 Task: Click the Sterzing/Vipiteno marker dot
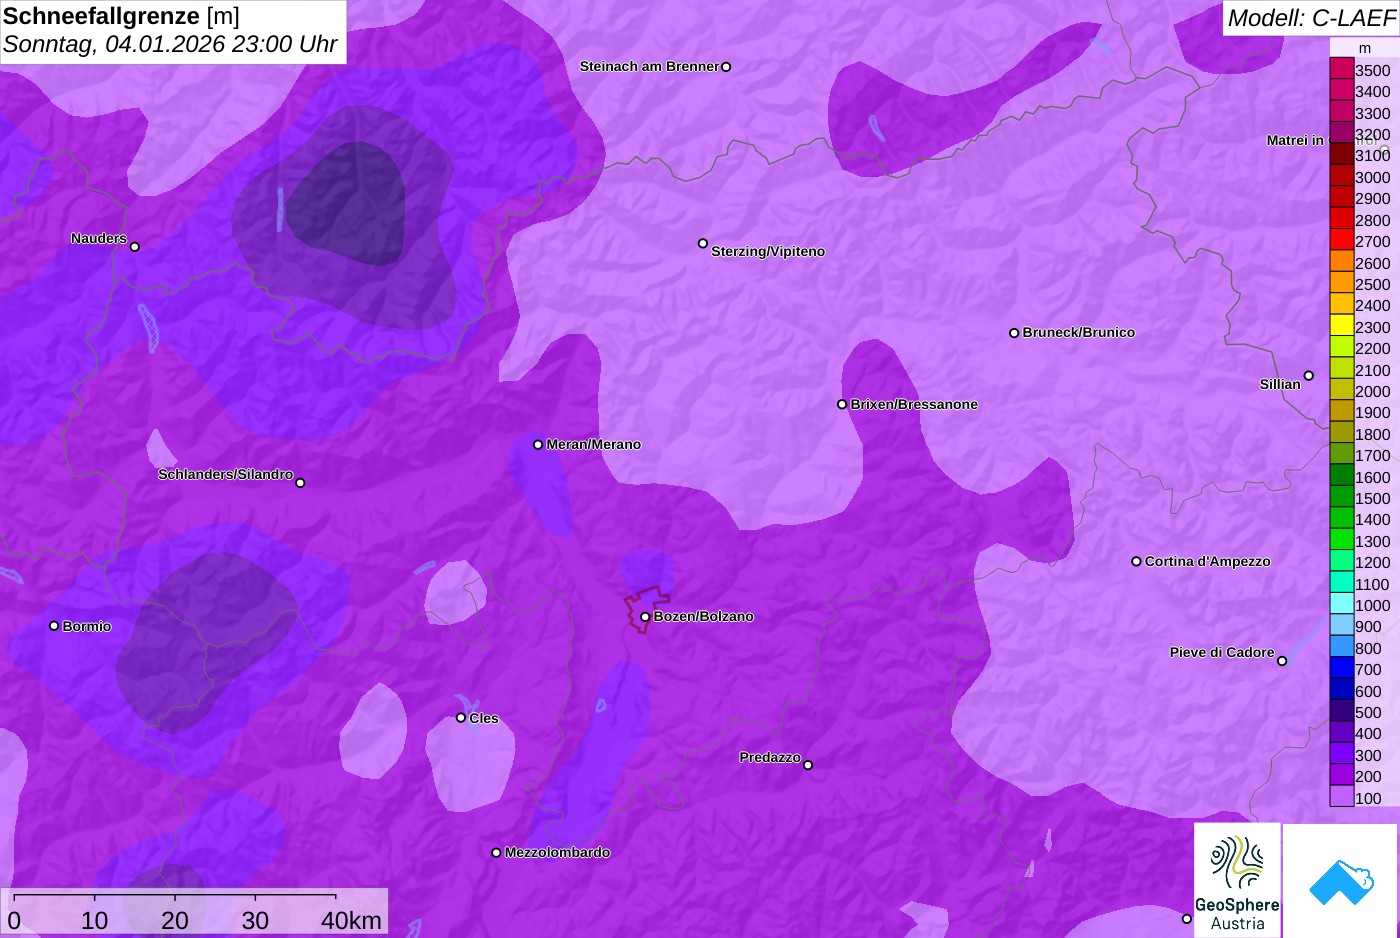[703, 243]
